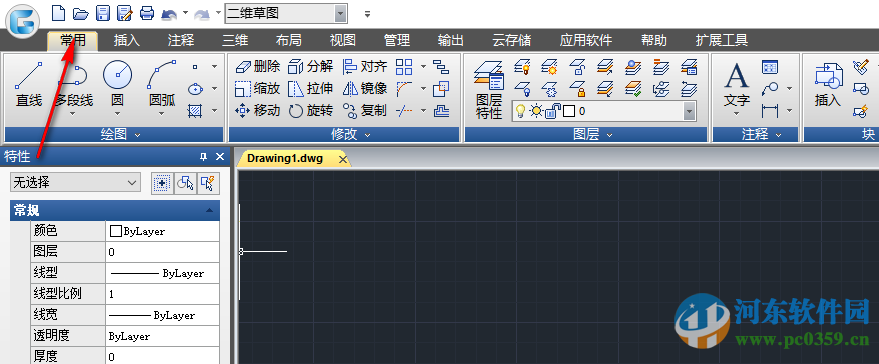
Task: Click the quick select icon in 特性 panel
Action: click(x=209, y=183)
